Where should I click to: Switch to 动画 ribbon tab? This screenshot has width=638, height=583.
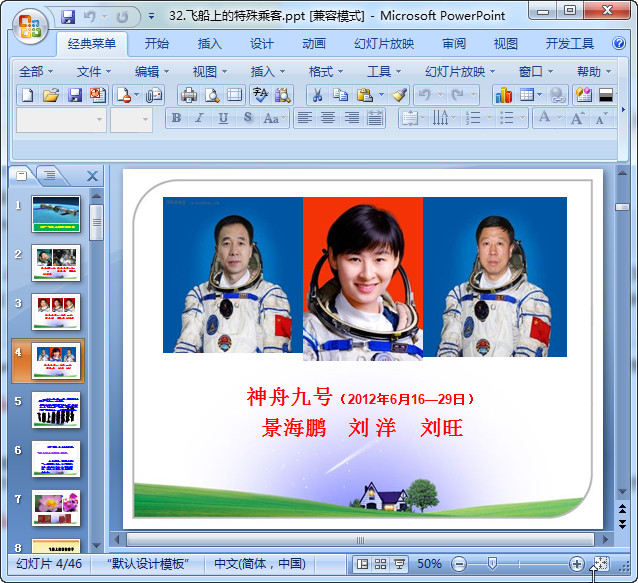coord(314,43)
